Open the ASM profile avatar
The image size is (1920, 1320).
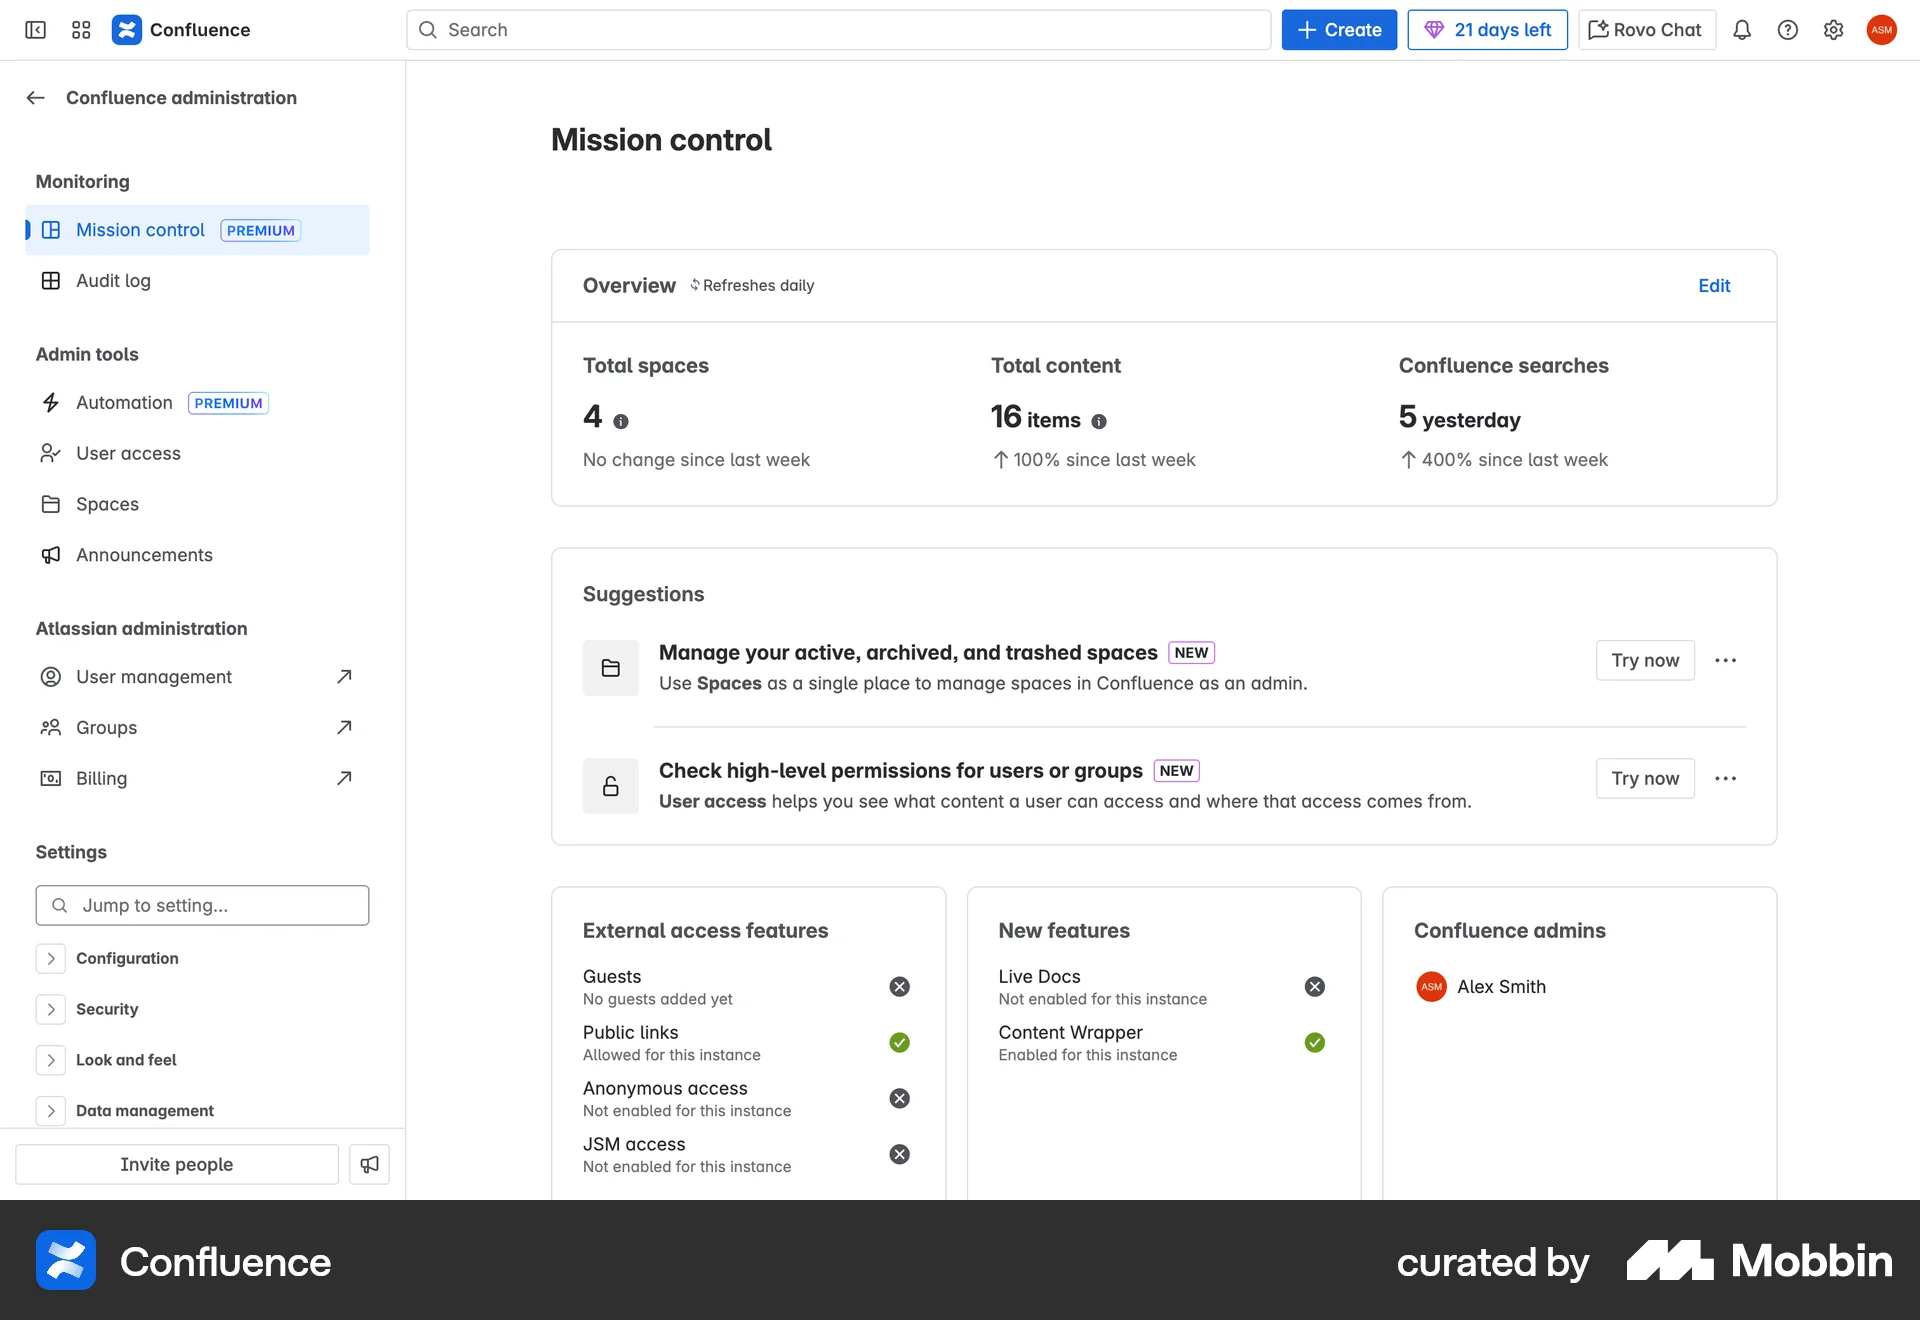pos(1882,30)
